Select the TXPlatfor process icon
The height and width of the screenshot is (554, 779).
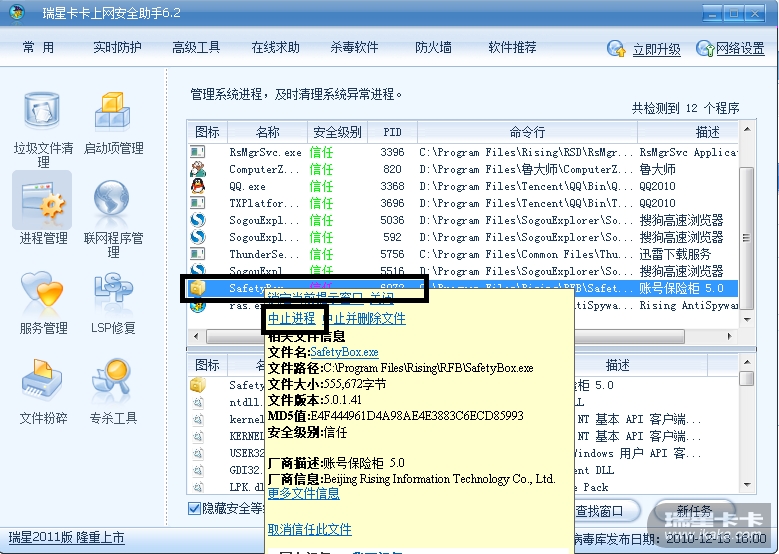pyautogui.click(x=198, y=203)
